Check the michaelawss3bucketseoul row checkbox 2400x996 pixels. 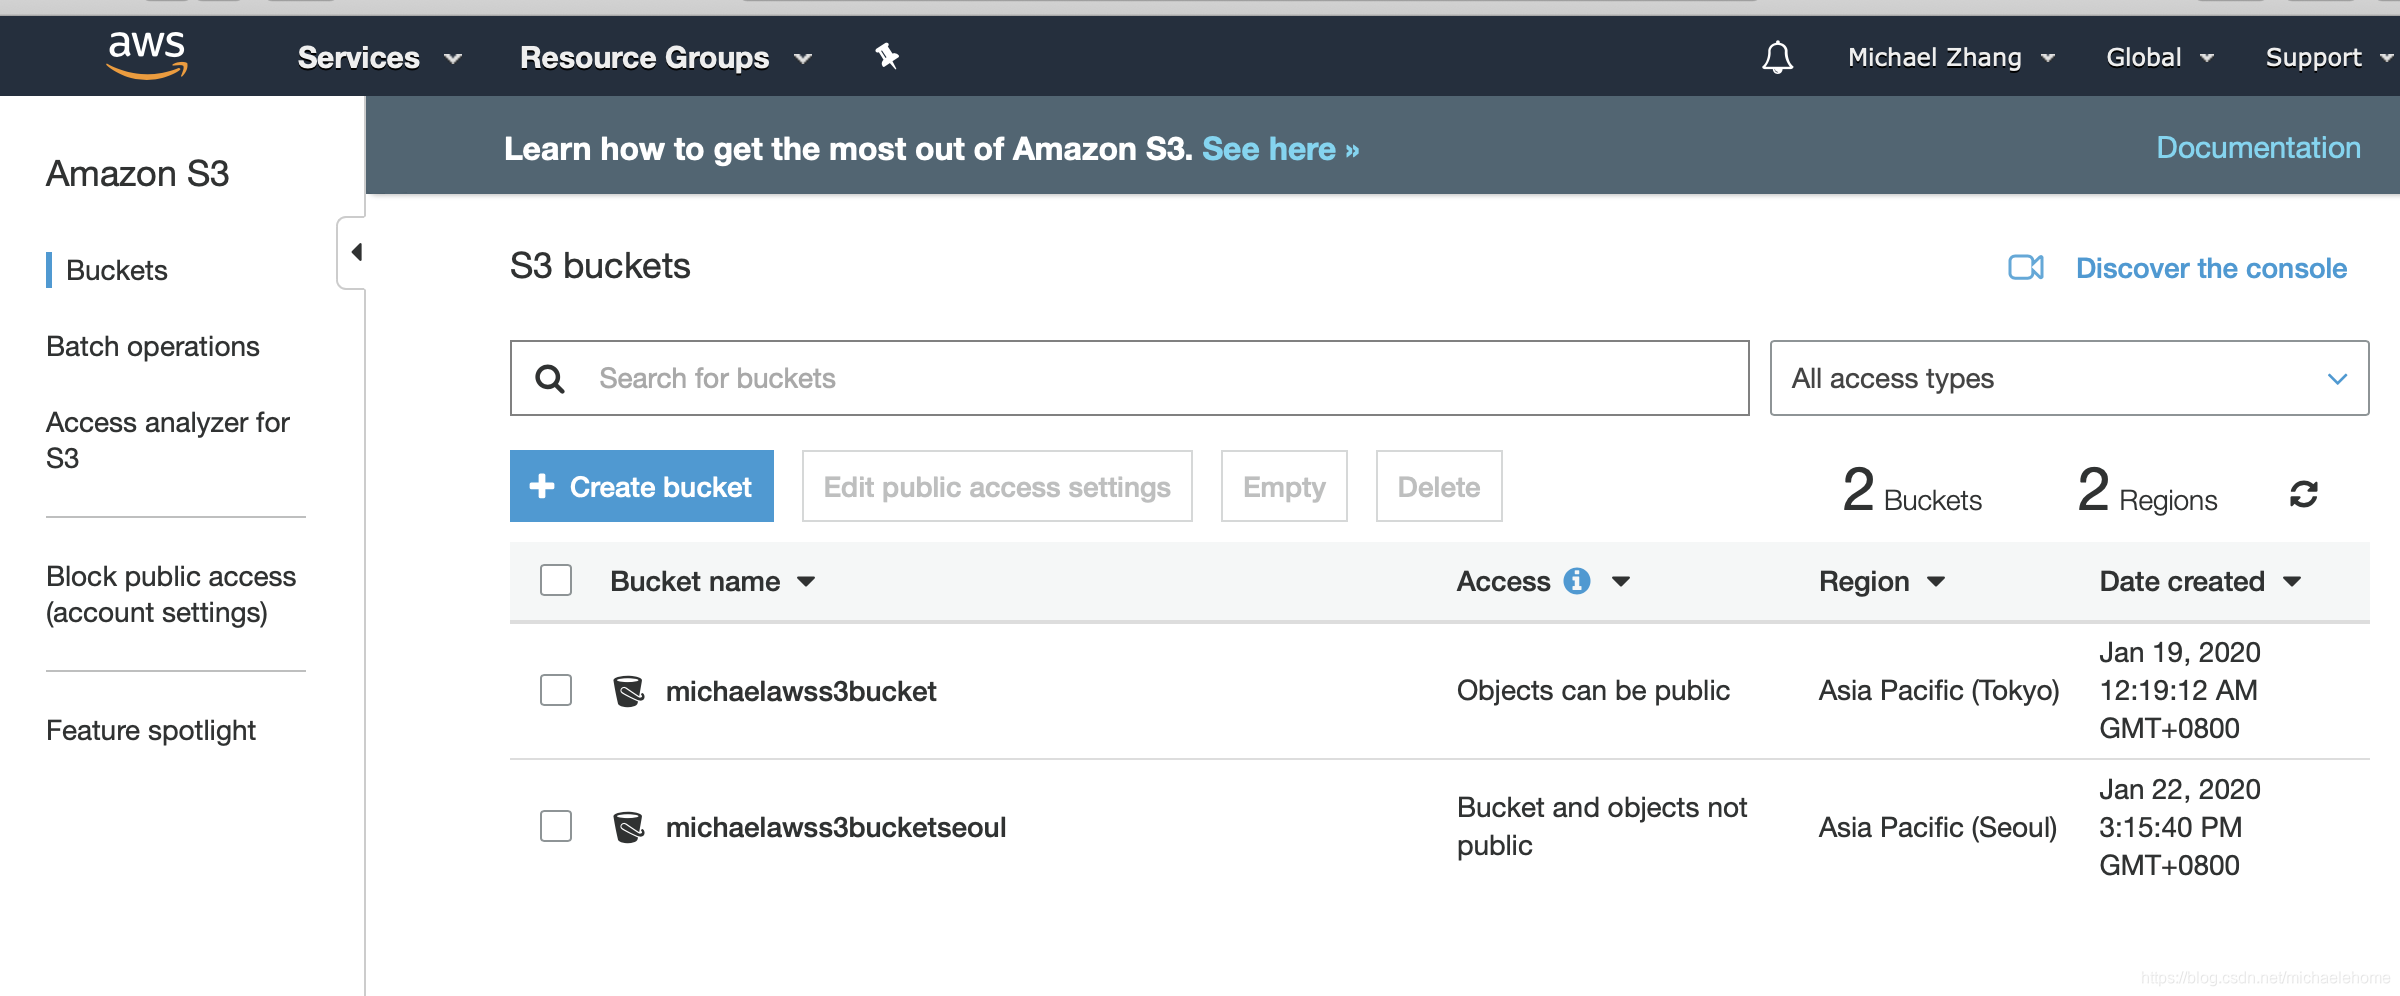556,826
